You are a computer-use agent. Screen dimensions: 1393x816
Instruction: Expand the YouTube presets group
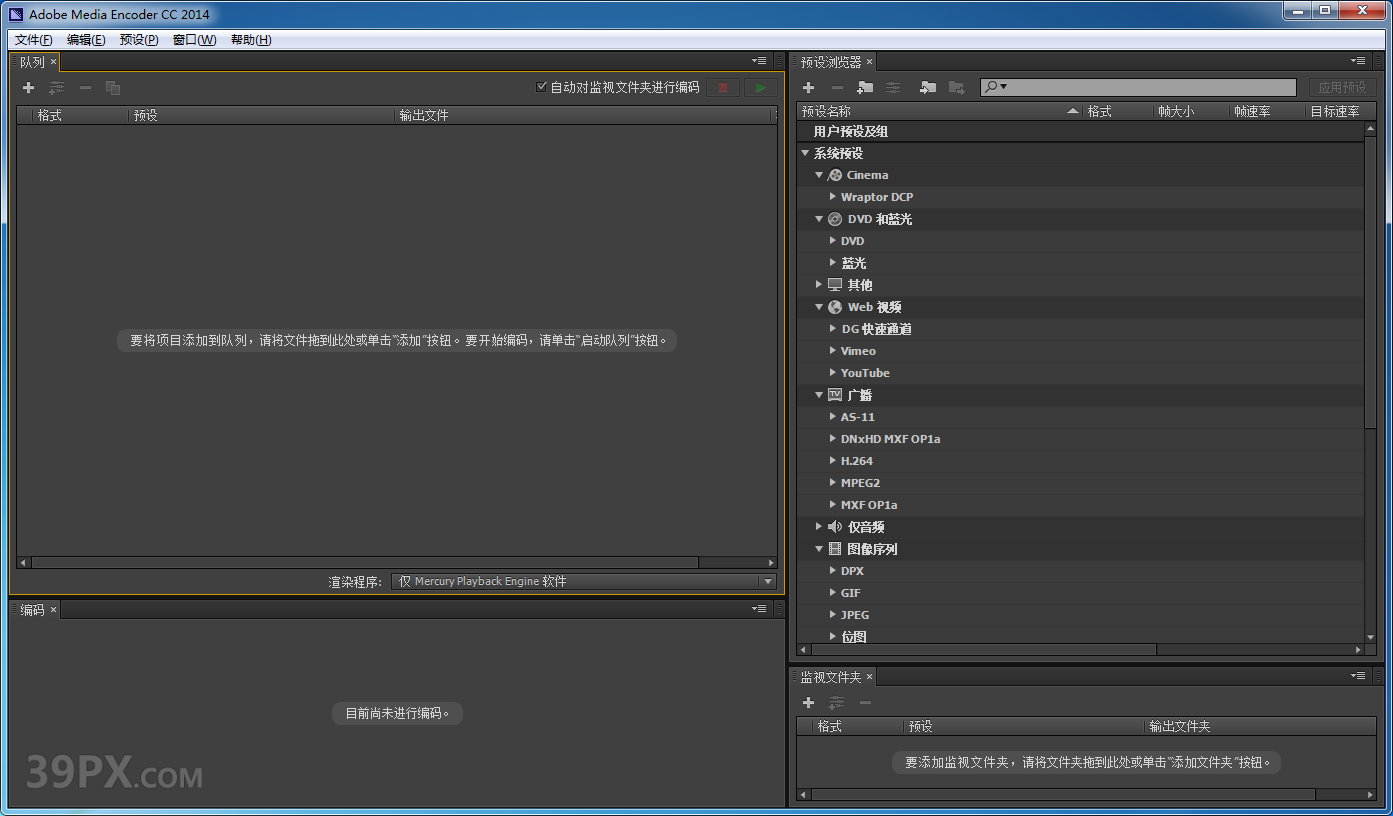[x=833, y=372]
